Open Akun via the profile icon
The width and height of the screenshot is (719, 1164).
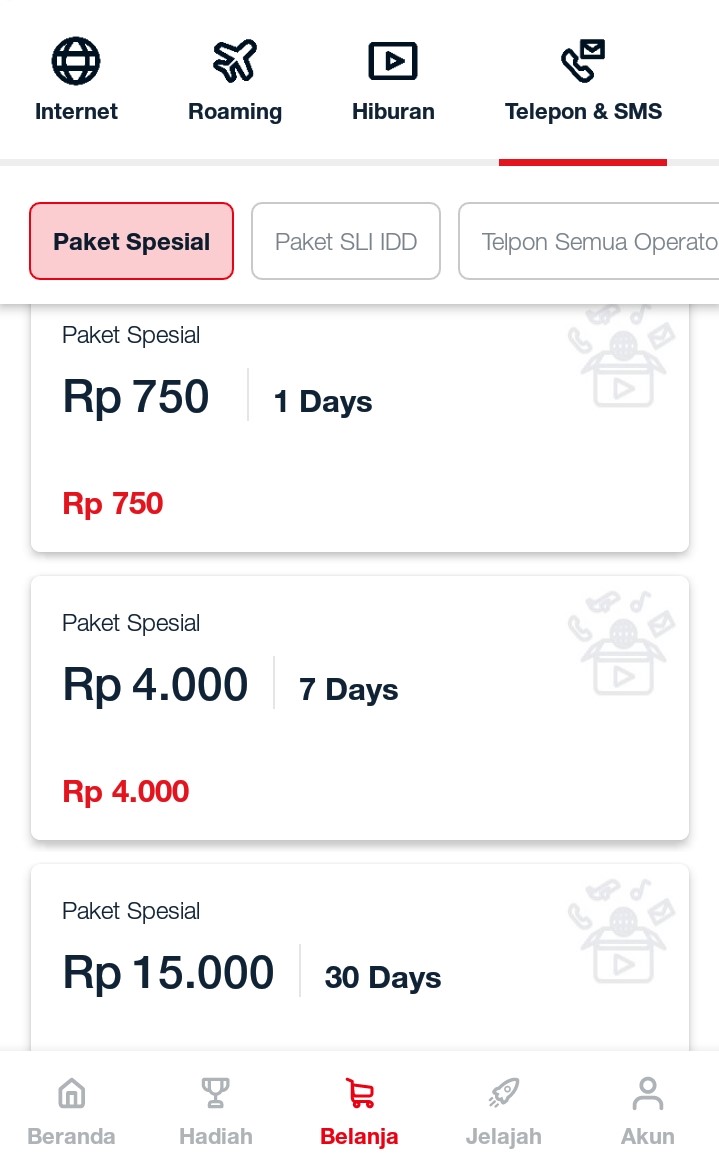click(647, 1092)
